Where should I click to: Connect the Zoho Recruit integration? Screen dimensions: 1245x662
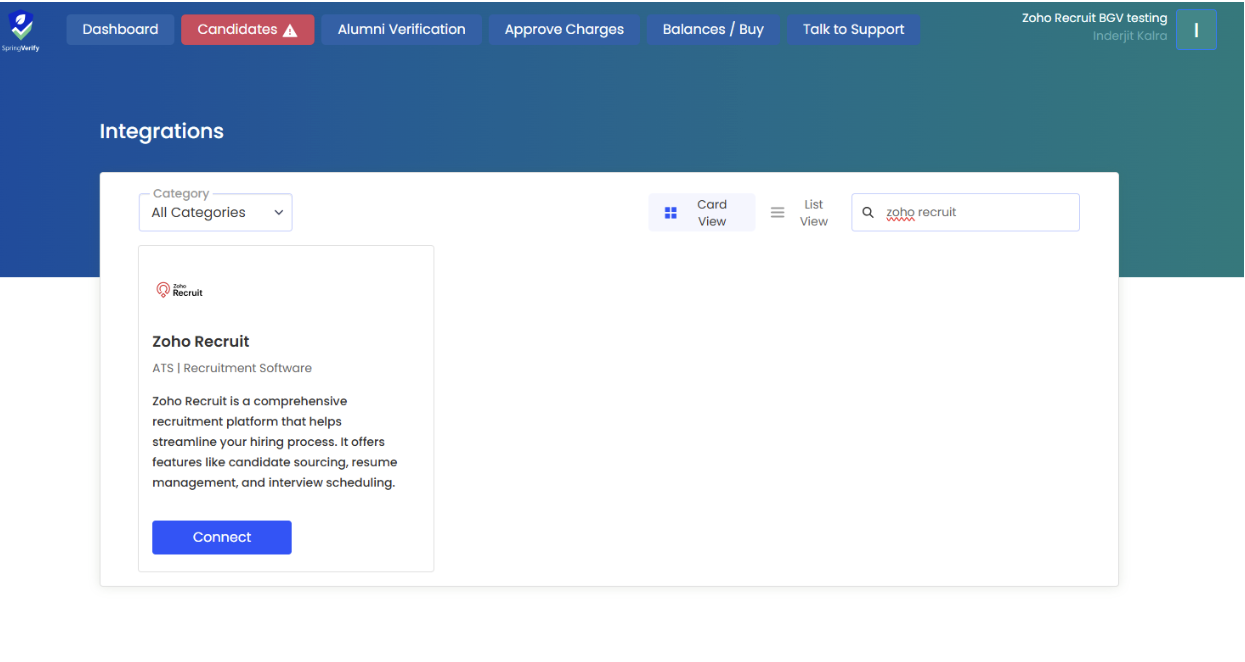coord(222,537)
